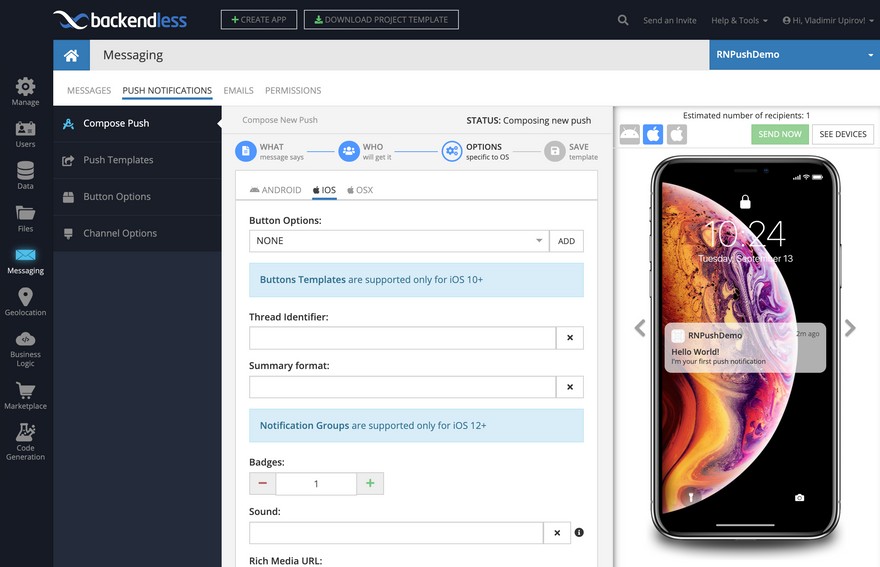Click the Home icon in the header
This screenshot has height=567, width=880.
(x=71, y=56)
